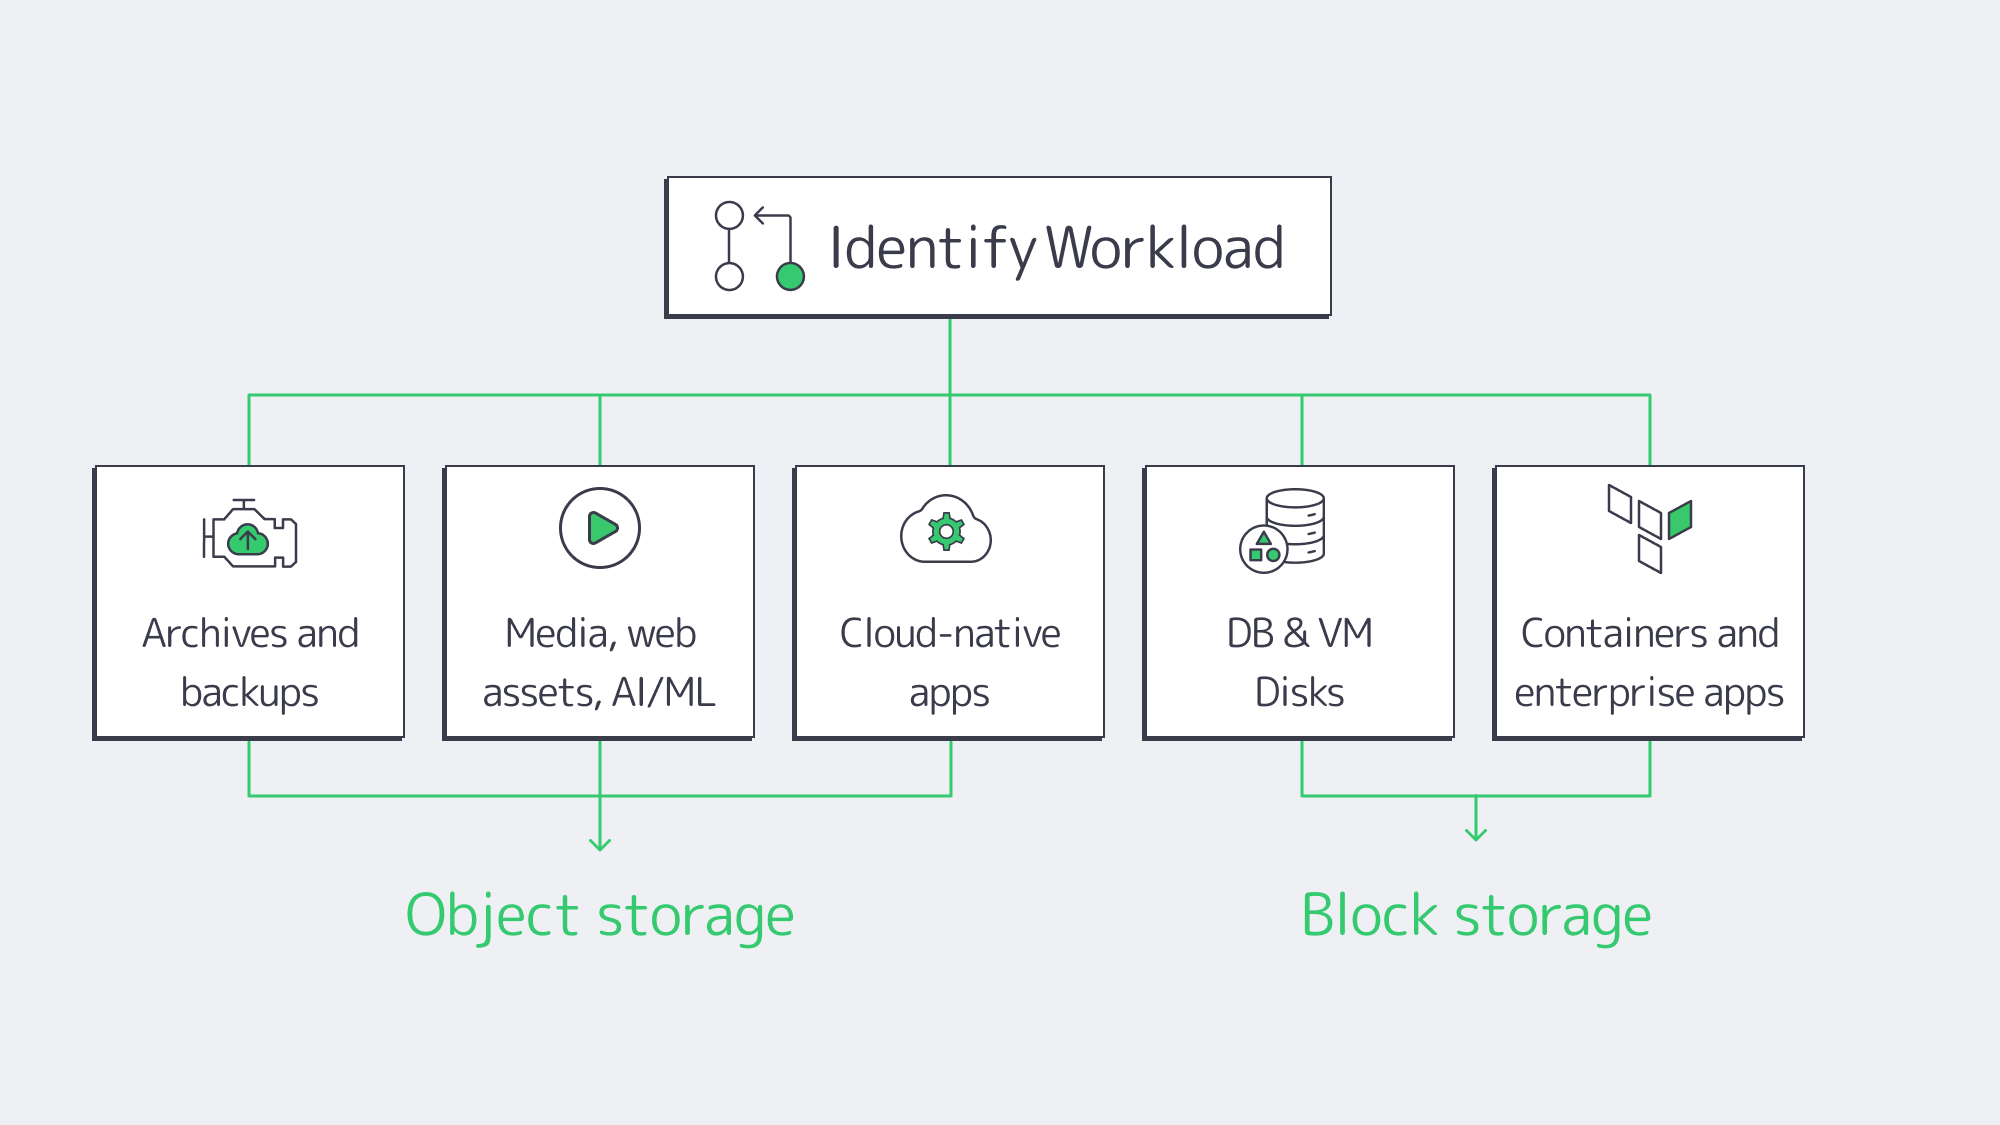Viewport: 2000px width, 1125px height.
Task: Select the "Containers and enterprise apps" label
Action: [x=1650, y=663]
